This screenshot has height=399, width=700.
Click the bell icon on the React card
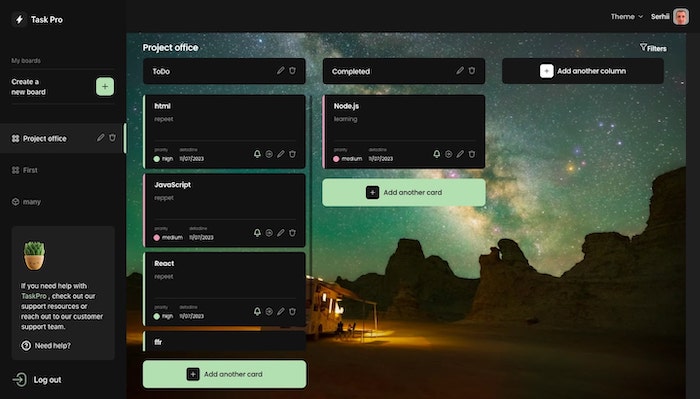tap(257, 312)
